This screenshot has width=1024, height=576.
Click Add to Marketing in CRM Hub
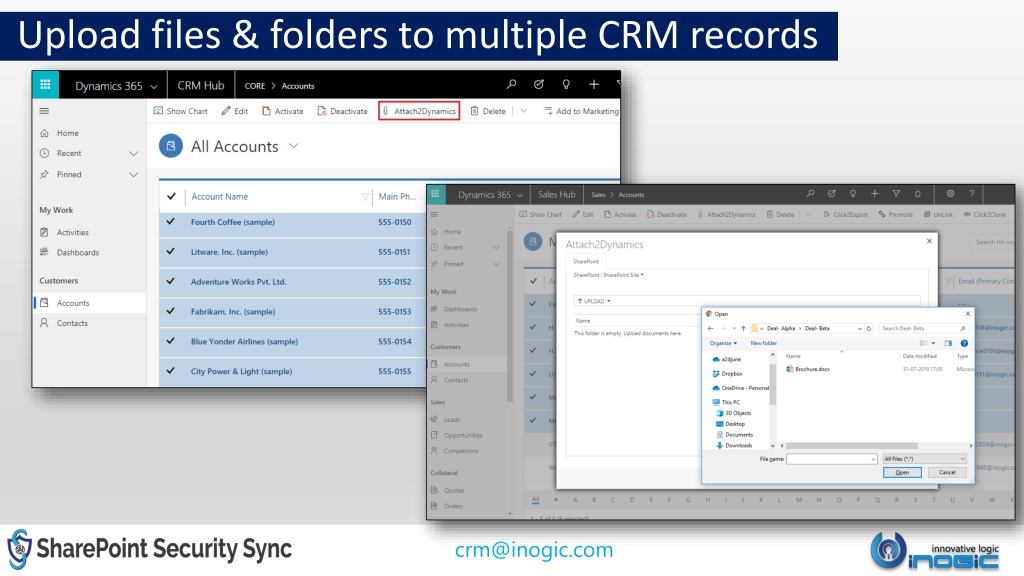pos(581,111)
